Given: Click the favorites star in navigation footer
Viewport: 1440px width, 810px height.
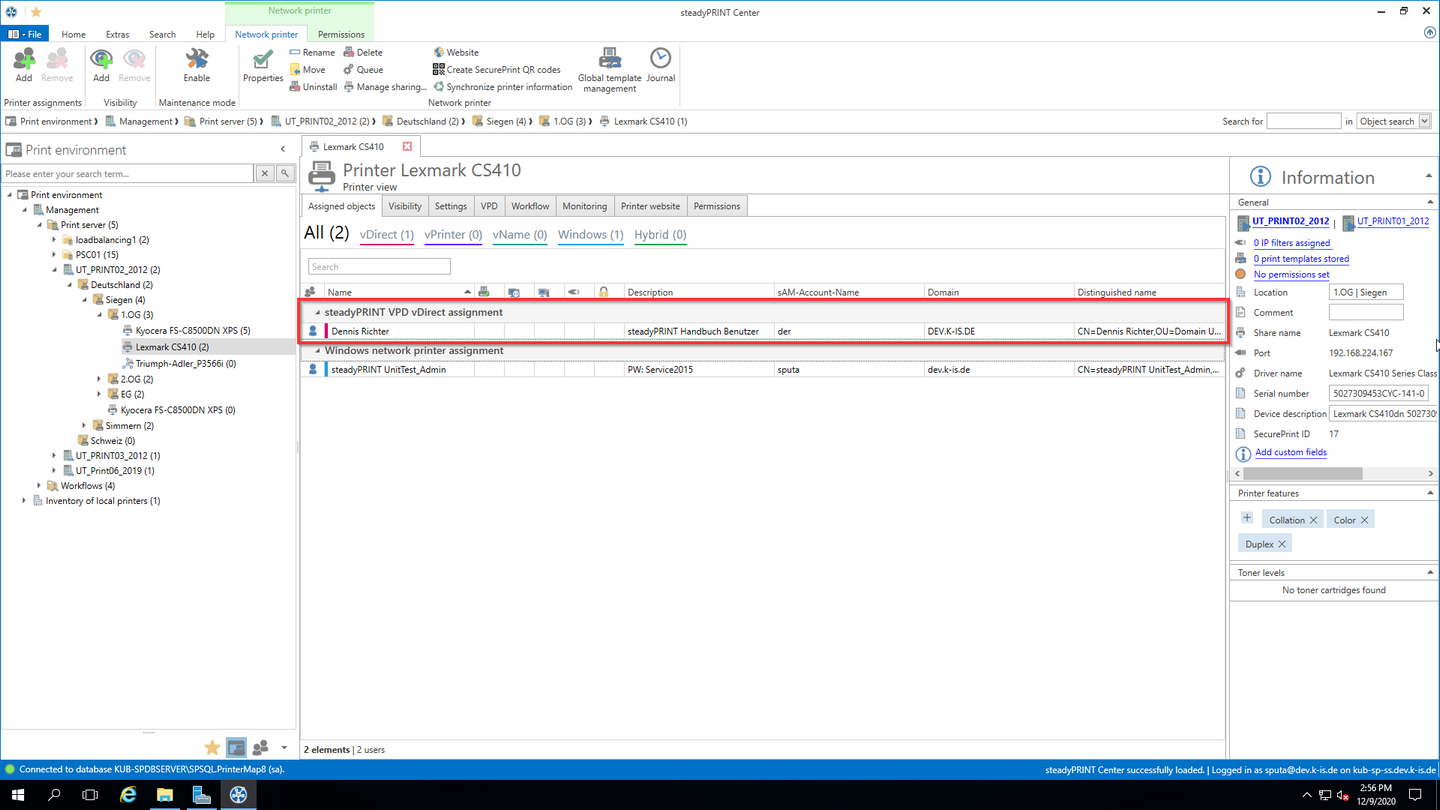Looking at the screenshot, I should pos(212,747).
